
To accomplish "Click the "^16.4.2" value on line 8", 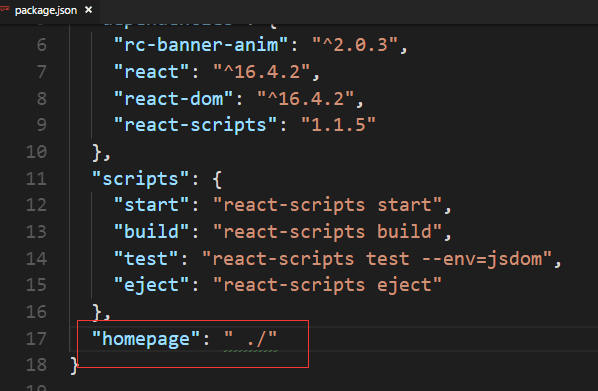I will tap(306, 99).
